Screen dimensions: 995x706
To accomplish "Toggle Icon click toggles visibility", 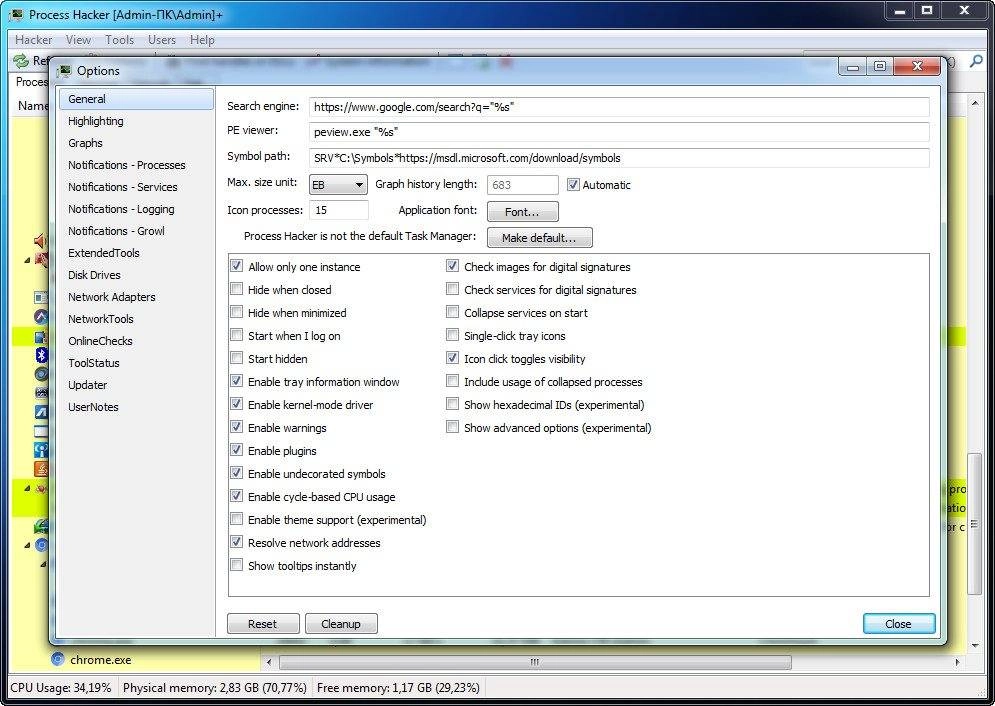I will [x=452, y=358].
